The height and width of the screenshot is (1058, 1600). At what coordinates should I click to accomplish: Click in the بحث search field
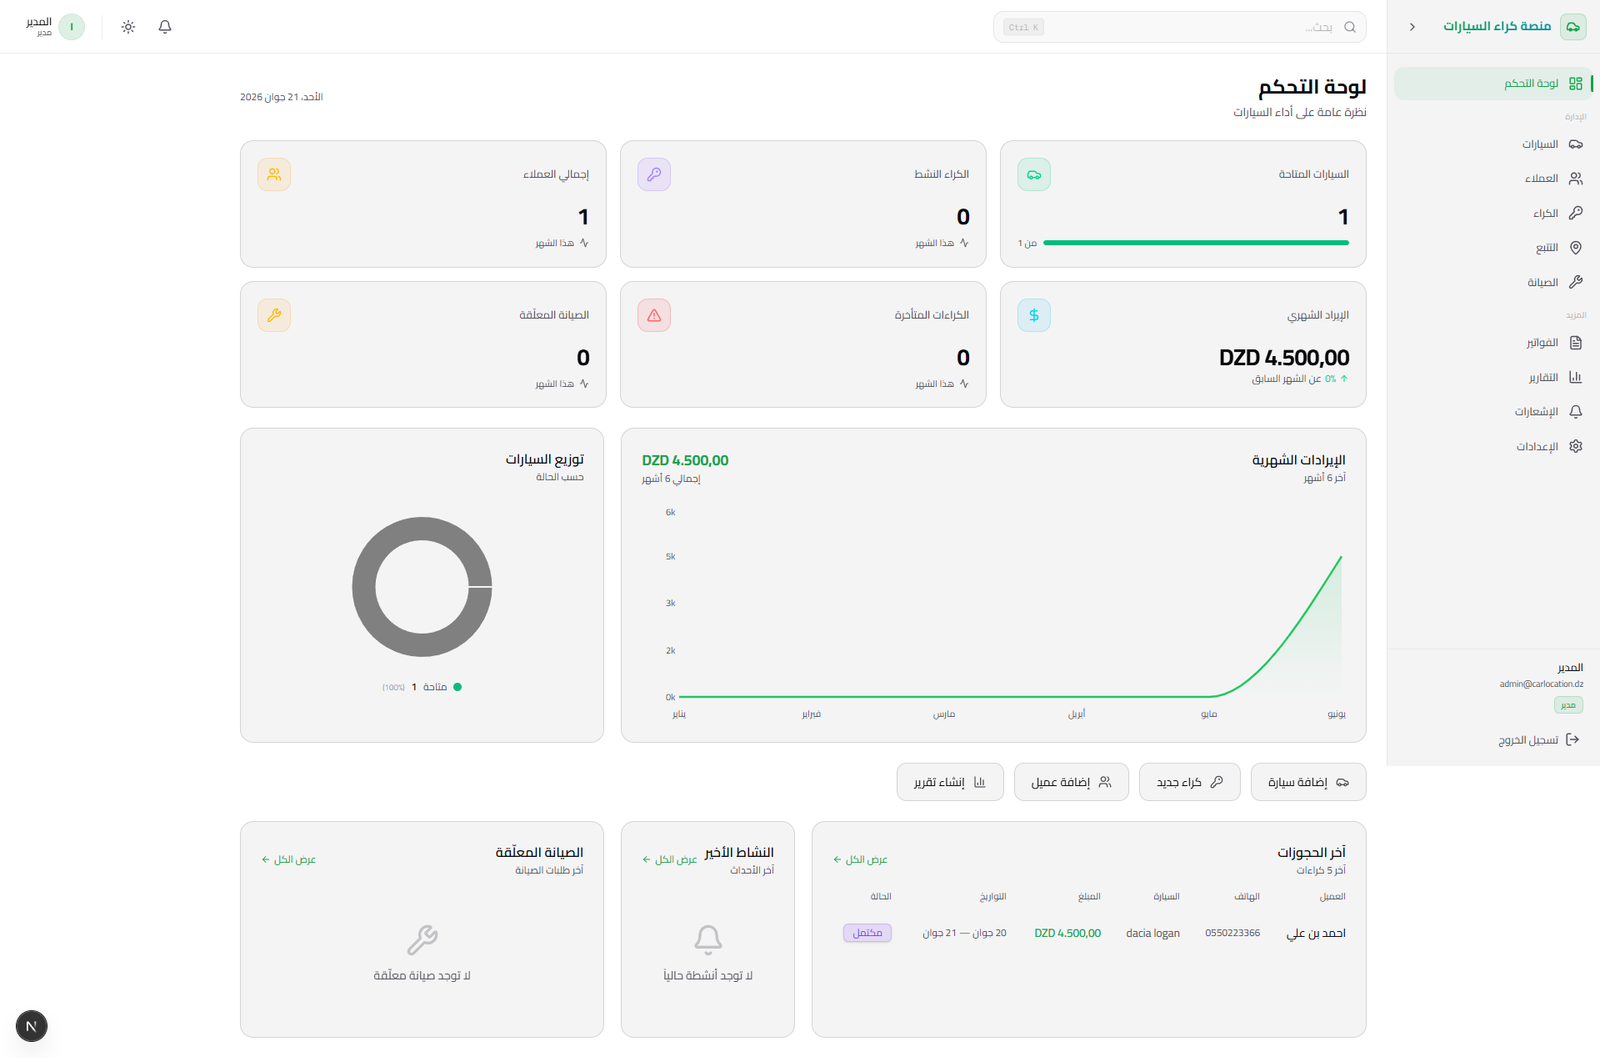click(1180, 27)
